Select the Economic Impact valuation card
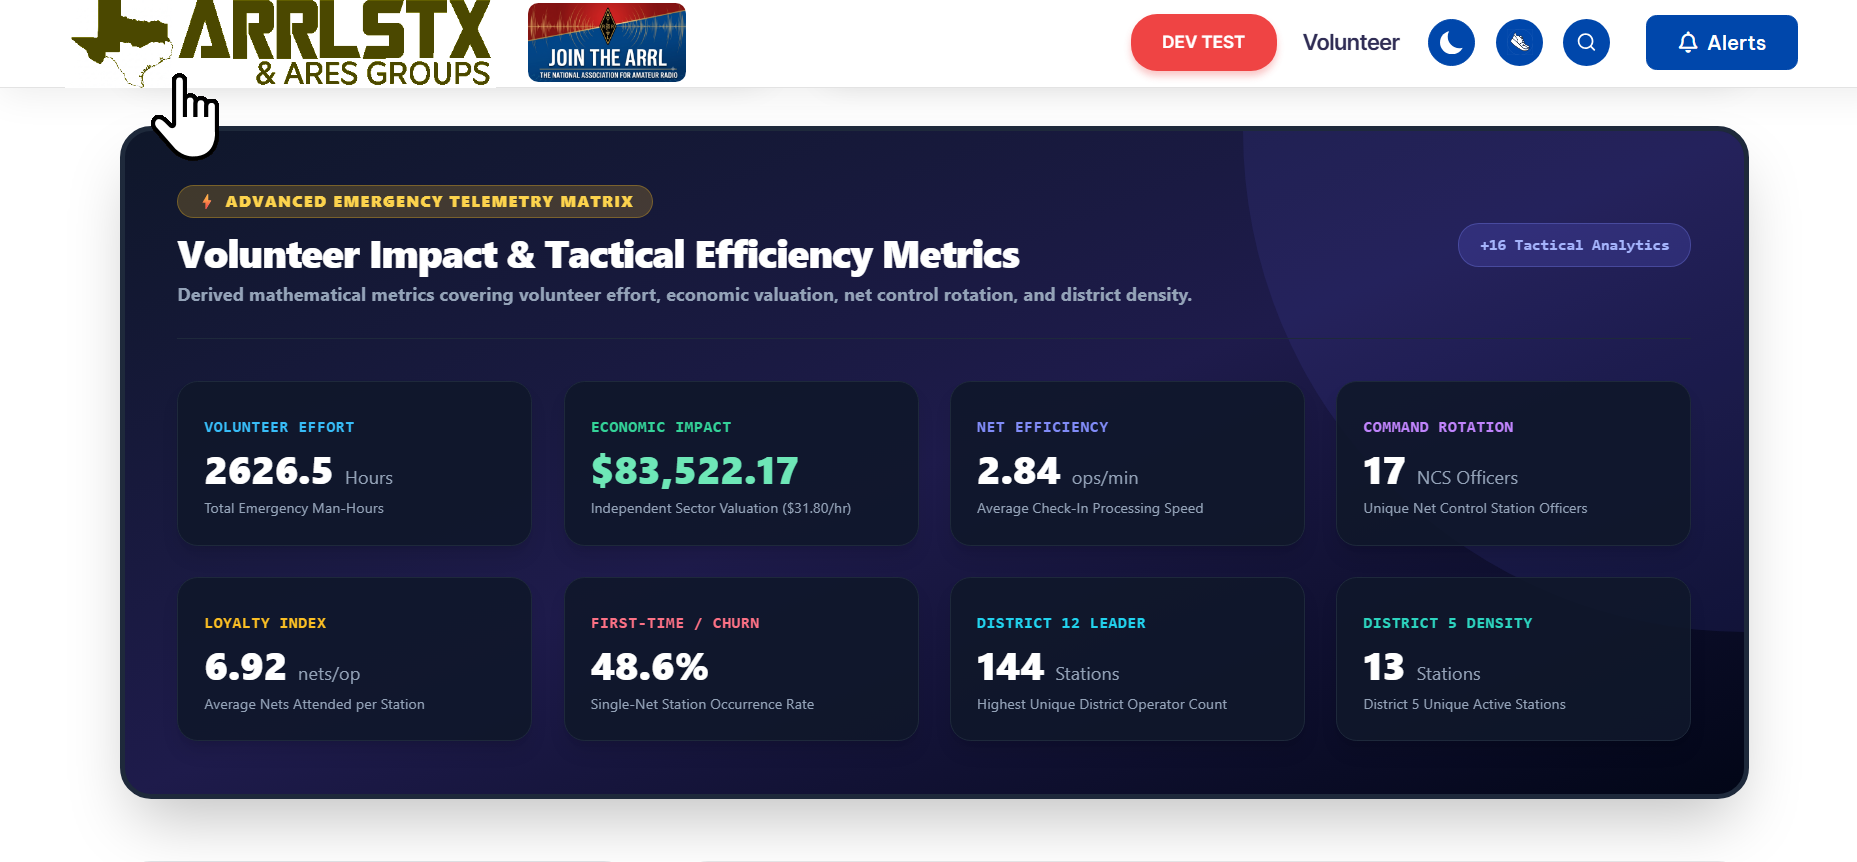This screenshot has height=862, width=1857. point(741,463)
